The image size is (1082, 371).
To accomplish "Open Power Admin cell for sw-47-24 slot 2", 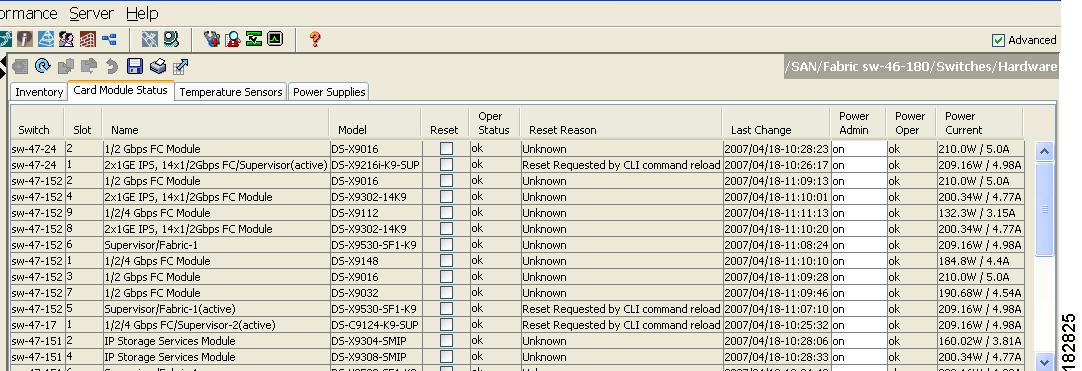I will [858, 148].
